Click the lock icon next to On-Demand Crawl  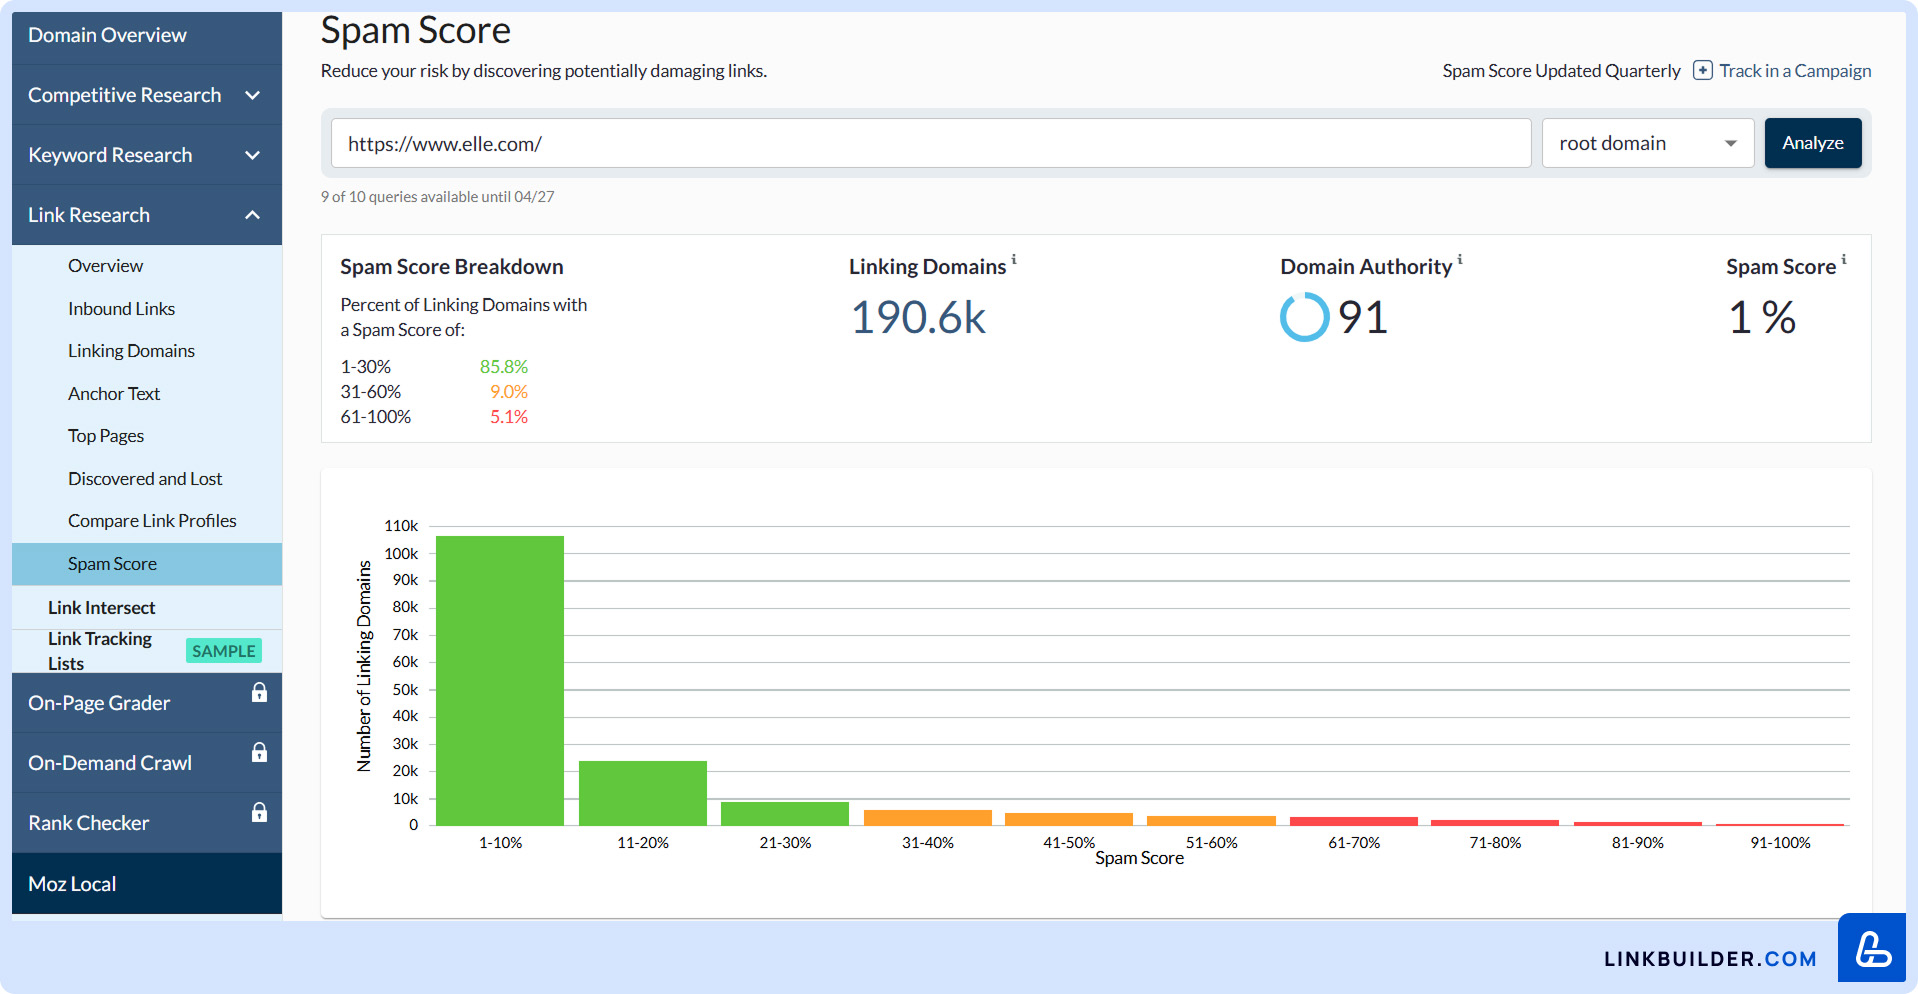click(x=259, y=753)
